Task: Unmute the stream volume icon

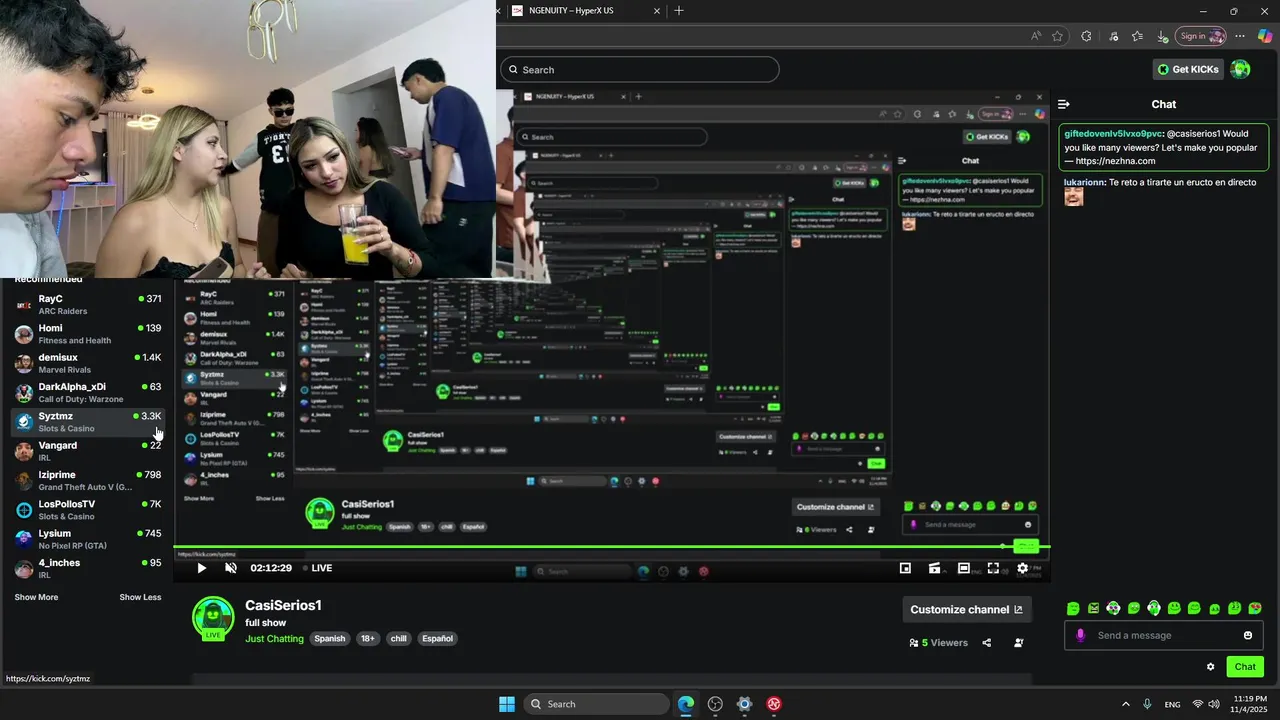Action: click(x=231, y=568)
